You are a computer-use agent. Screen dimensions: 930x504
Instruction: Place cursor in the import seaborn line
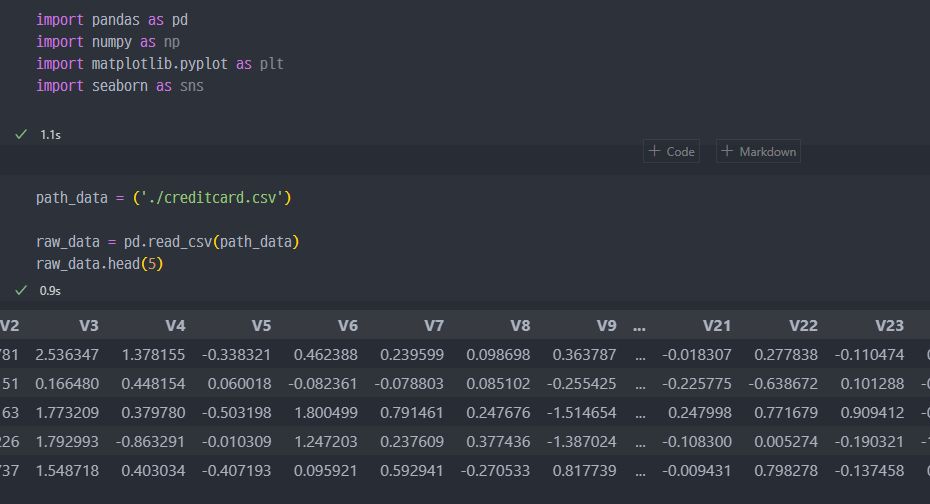point(120,86)
